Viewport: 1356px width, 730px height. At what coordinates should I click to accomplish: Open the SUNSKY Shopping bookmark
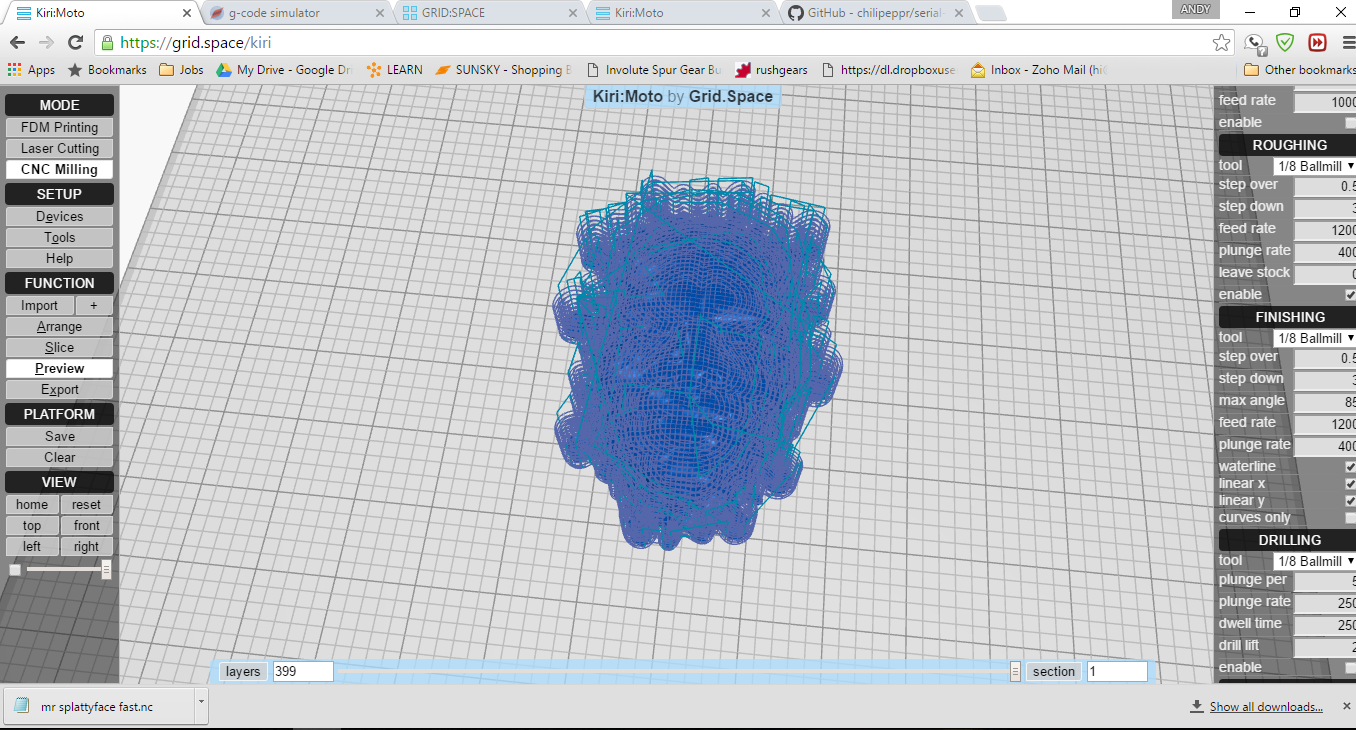pos(504,70)
